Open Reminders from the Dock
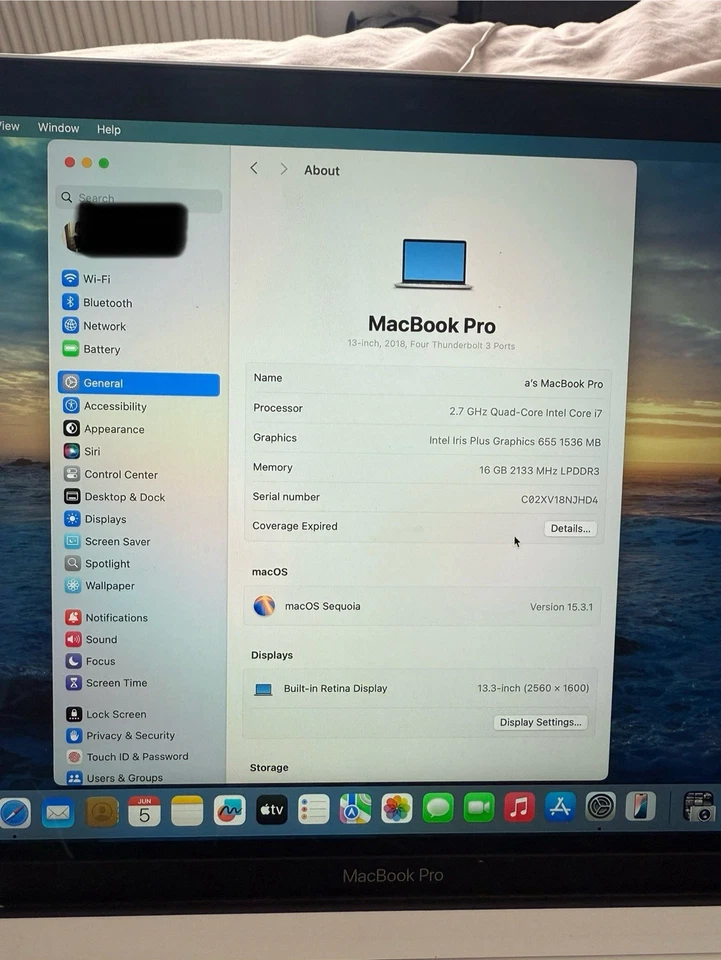 coord(313,809)
